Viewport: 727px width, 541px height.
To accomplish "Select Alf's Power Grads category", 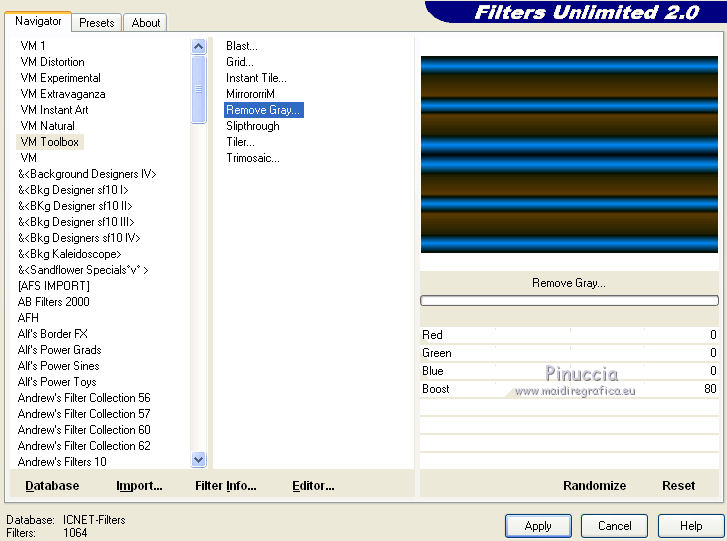I will [59, 350].
